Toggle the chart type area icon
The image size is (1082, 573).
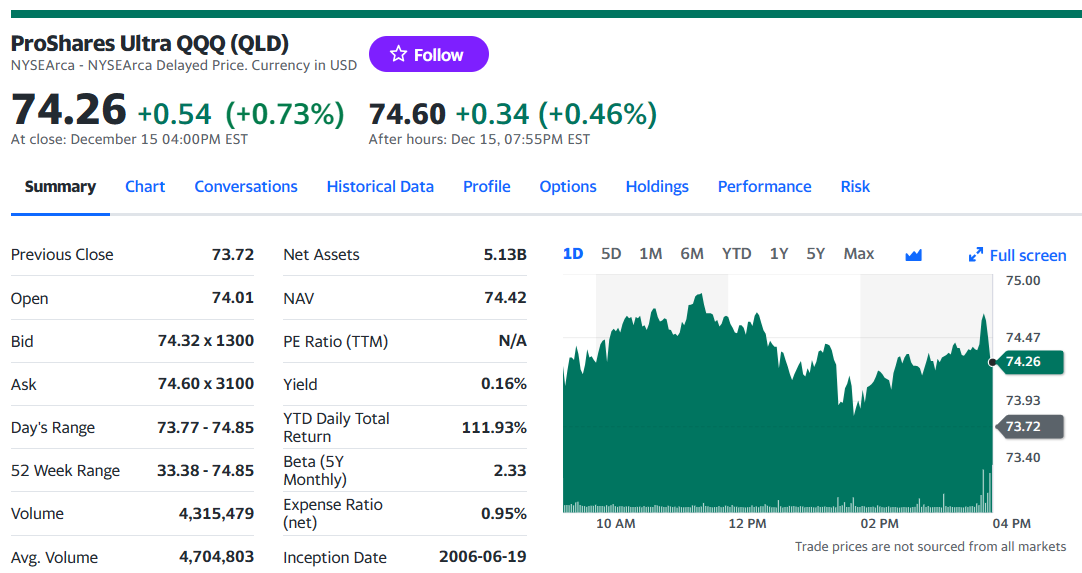[913, 255]
